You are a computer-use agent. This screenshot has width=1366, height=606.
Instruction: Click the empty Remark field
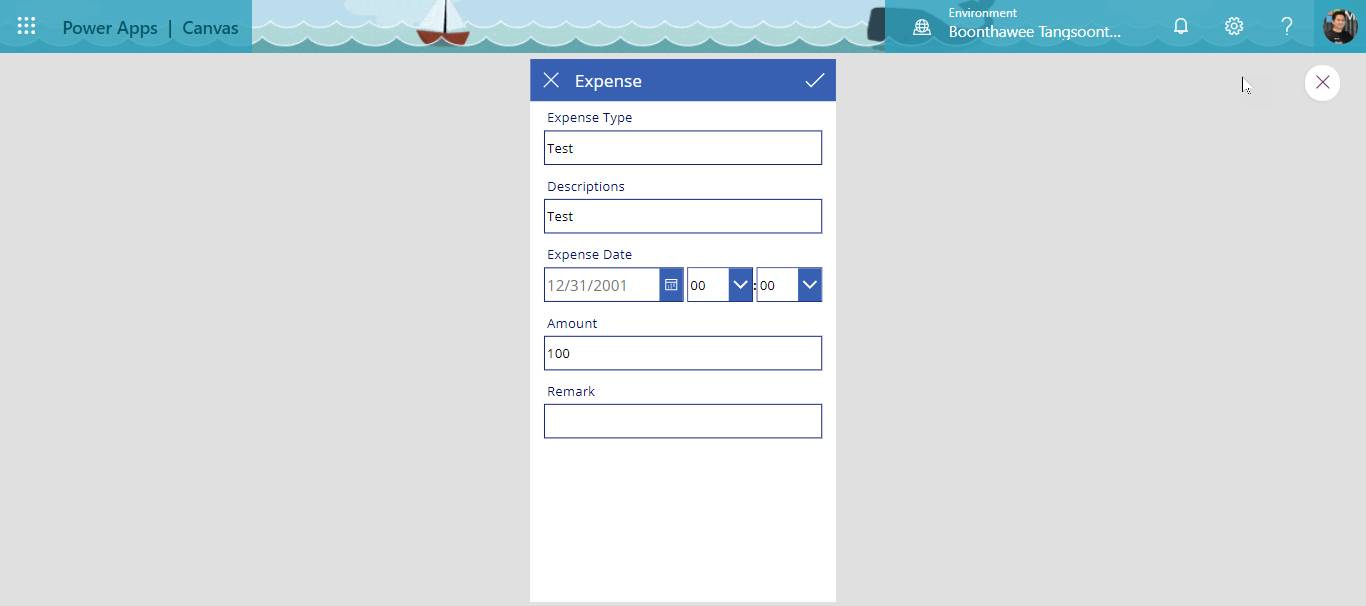683,421
